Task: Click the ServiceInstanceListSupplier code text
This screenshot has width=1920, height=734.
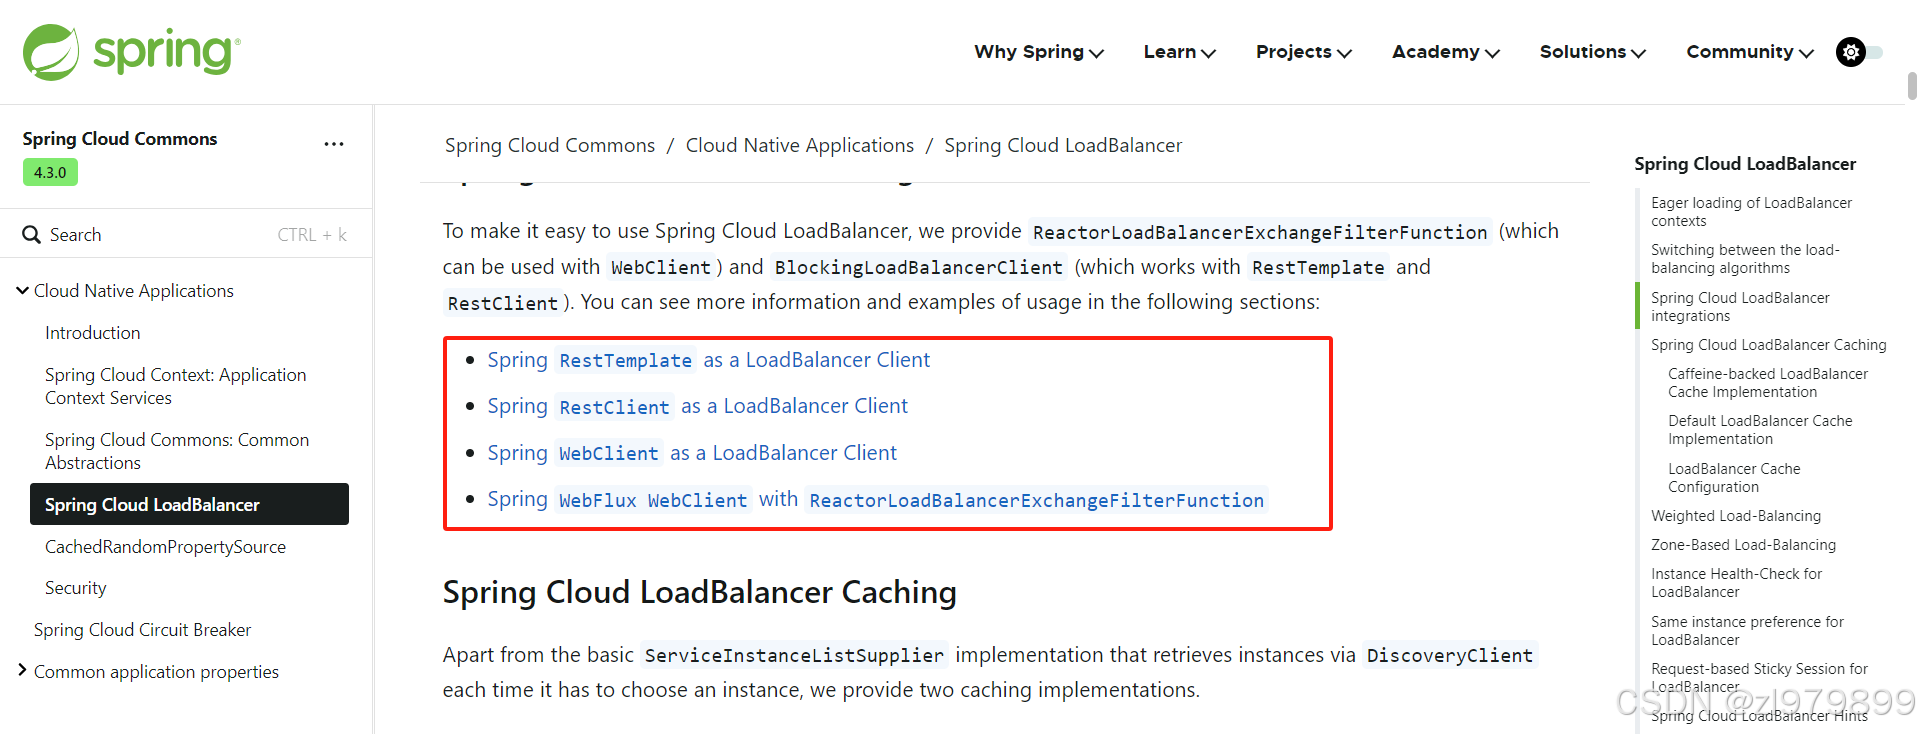Action: pyautogui.click(x=794, y=655)
